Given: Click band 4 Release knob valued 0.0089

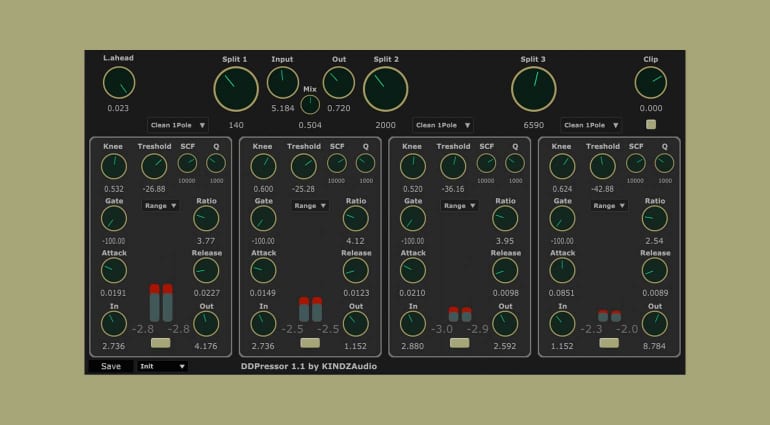Looking at the screenshot, I should click(655, 270).
